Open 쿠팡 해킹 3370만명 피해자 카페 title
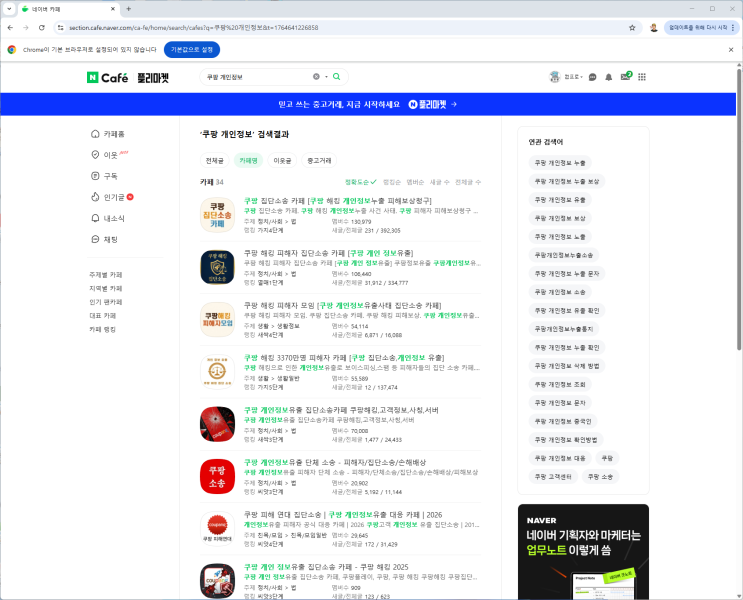743x600 pixels. click(x=344, y=358)
